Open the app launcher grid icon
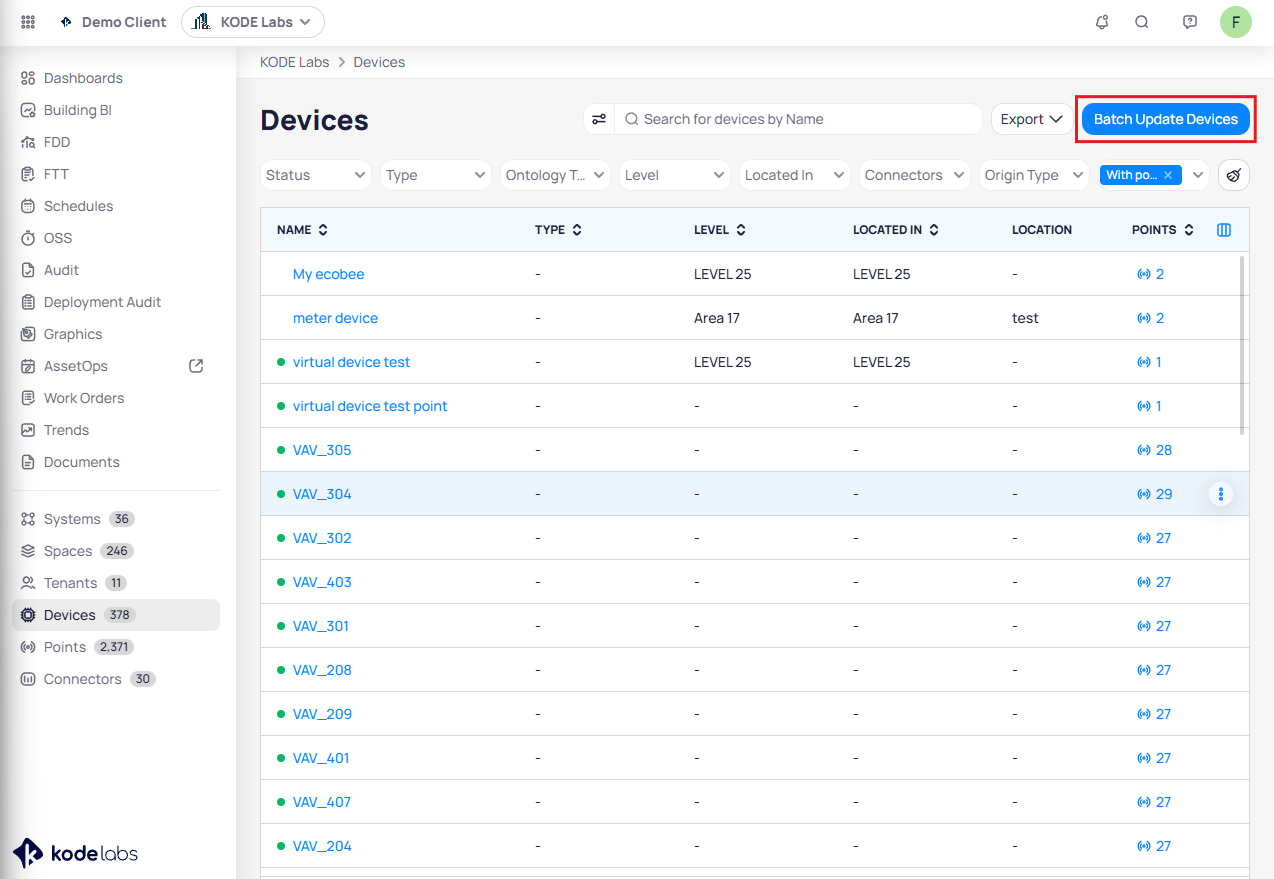 28,22
